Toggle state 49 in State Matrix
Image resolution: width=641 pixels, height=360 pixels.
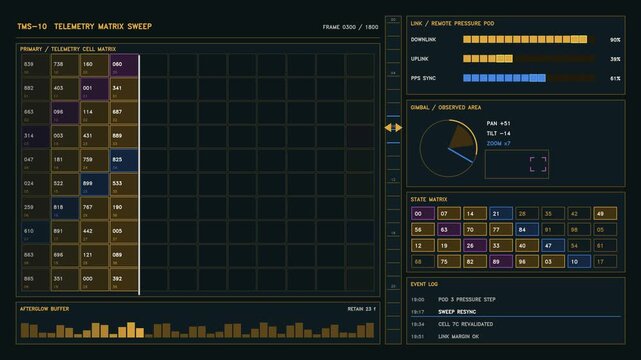coord(605,213)
